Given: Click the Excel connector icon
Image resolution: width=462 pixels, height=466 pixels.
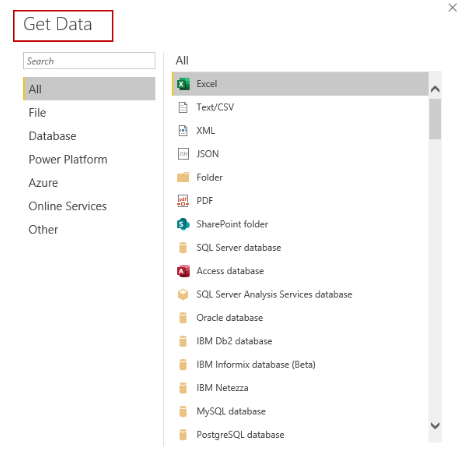Looking at the screenshot, I should pos(183,84).
